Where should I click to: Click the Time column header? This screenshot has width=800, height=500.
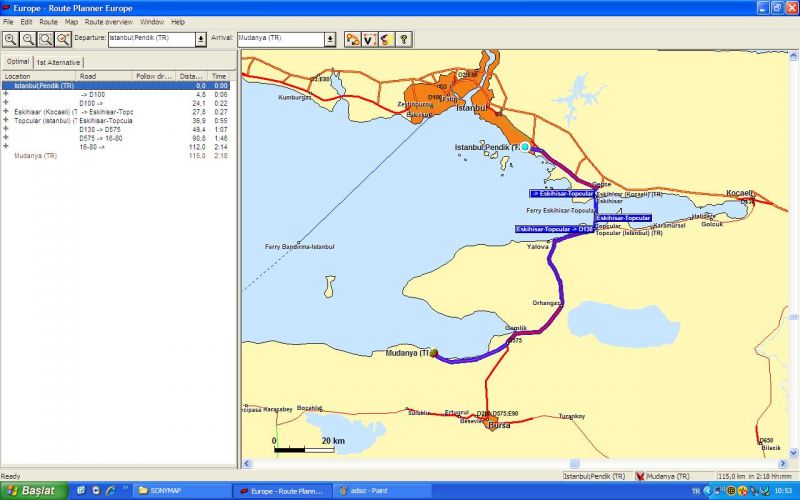219,76
